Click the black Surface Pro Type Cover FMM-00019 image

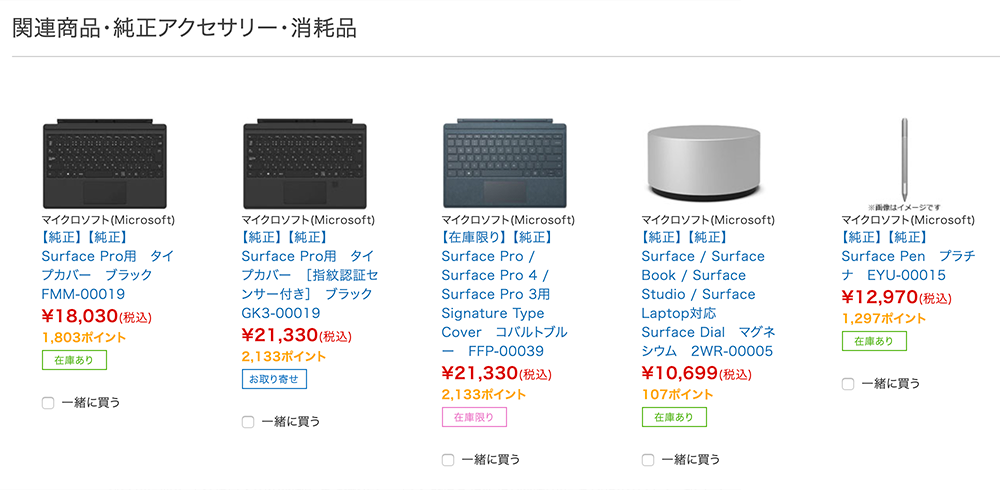pyautogui.click(x=105, y=164)
